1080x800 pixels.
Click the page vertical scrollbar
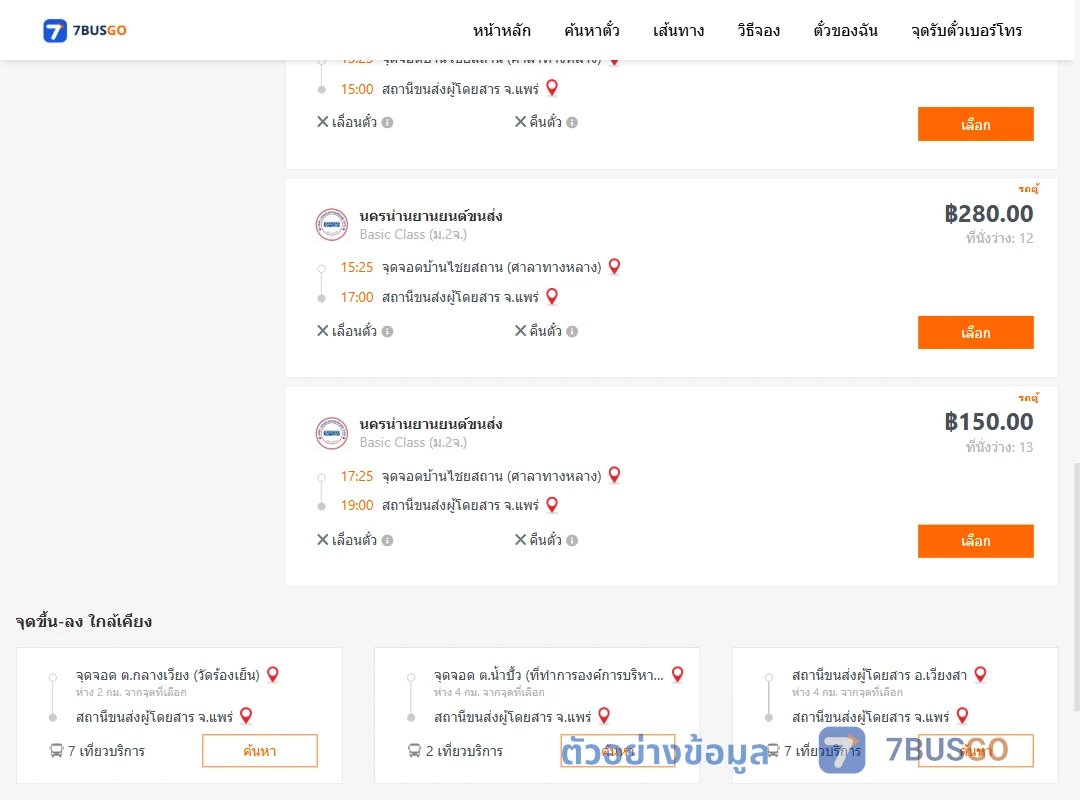point(1077,586)
